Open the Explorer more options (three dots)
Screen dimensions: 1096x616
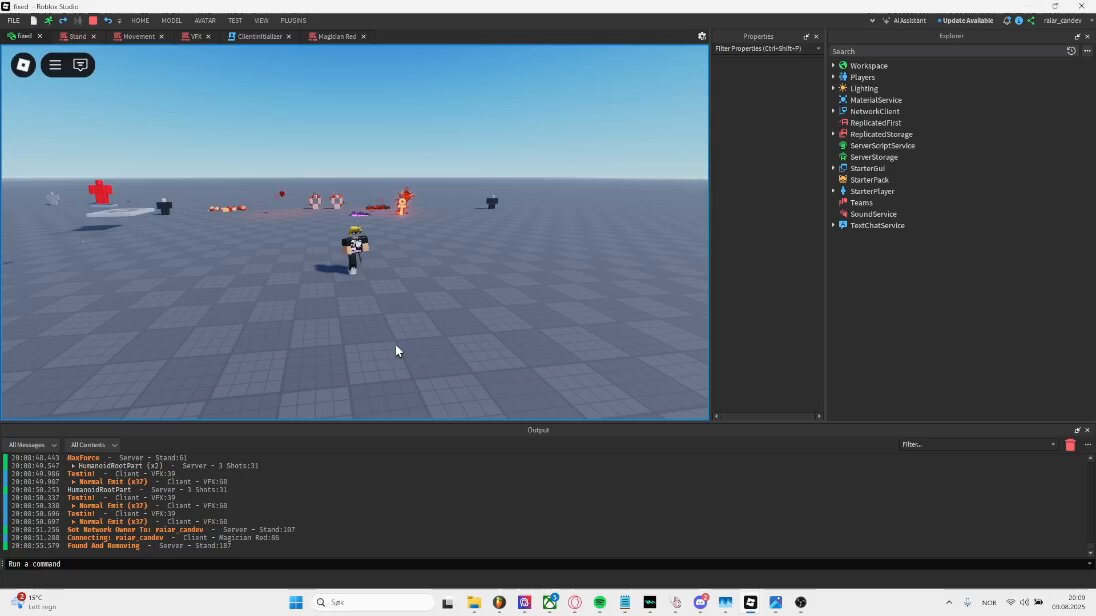[x=1087, y=51]
